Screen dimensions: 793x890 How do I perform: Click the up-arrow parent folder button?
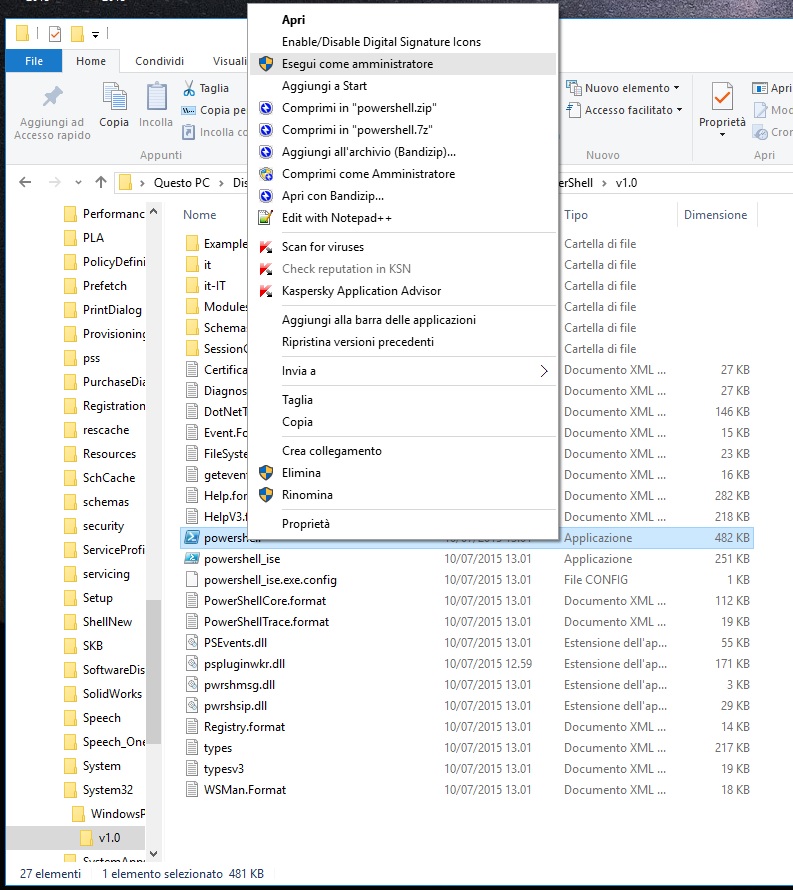tap(101, 183)
